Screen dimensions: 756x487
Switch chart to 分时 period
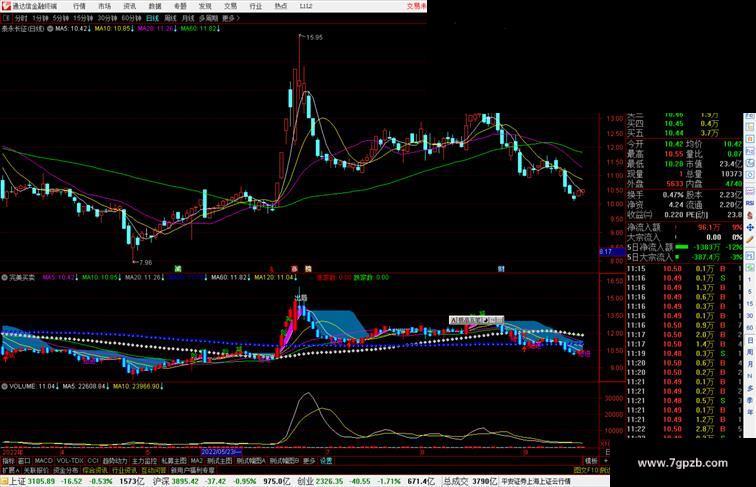(21, 18)
